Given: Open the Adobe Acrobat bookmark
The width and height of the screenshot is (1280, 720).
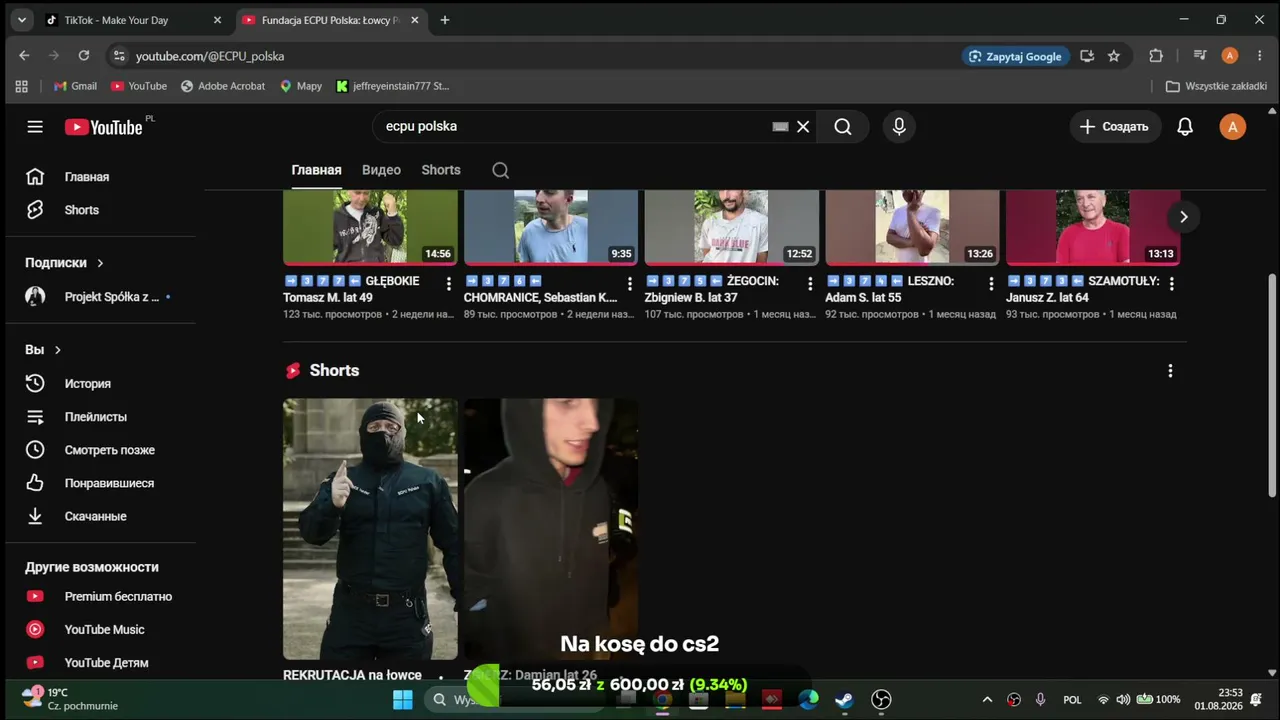Looking at the screenshot, I should coord(222,86).
